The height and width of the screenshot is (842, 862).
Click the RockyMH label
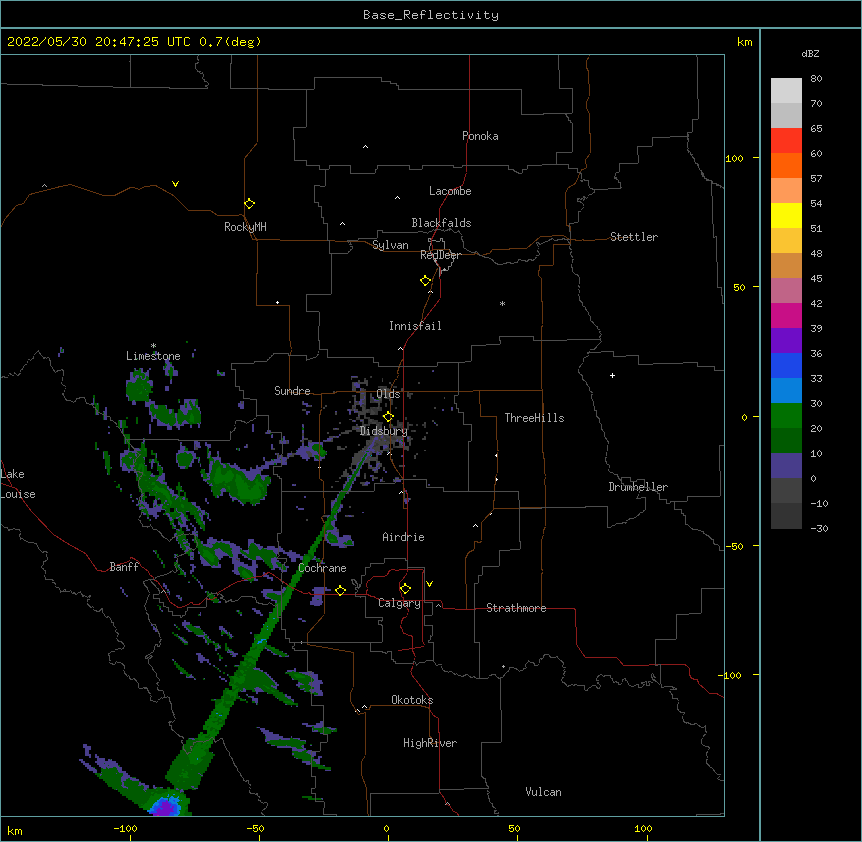[x=245, y=226]
